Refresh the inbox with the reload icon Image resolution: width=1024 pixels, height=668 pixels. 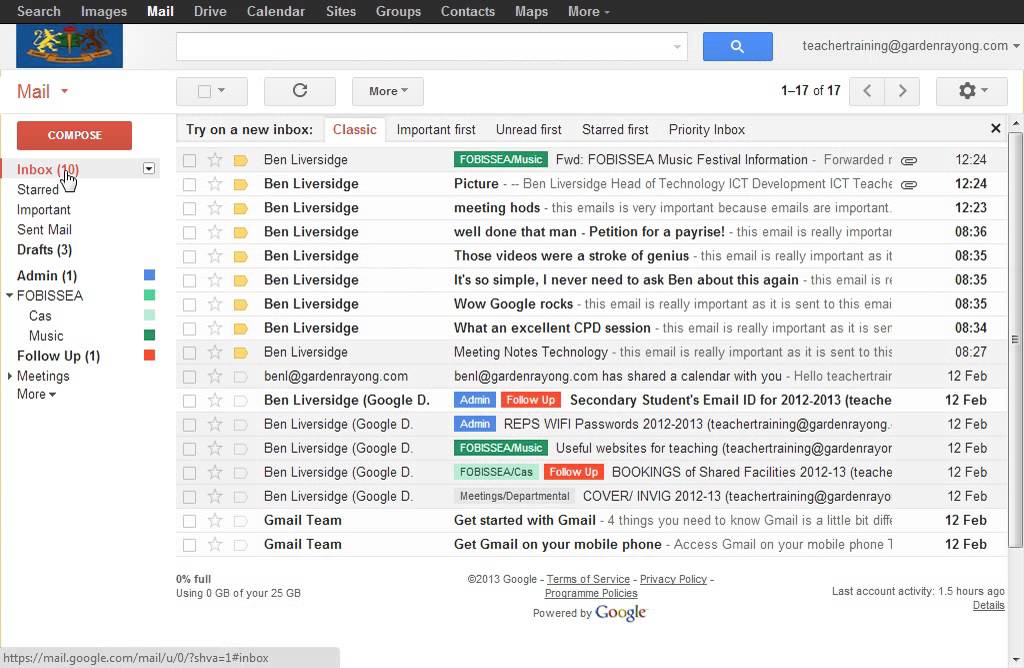coord(300,91)
